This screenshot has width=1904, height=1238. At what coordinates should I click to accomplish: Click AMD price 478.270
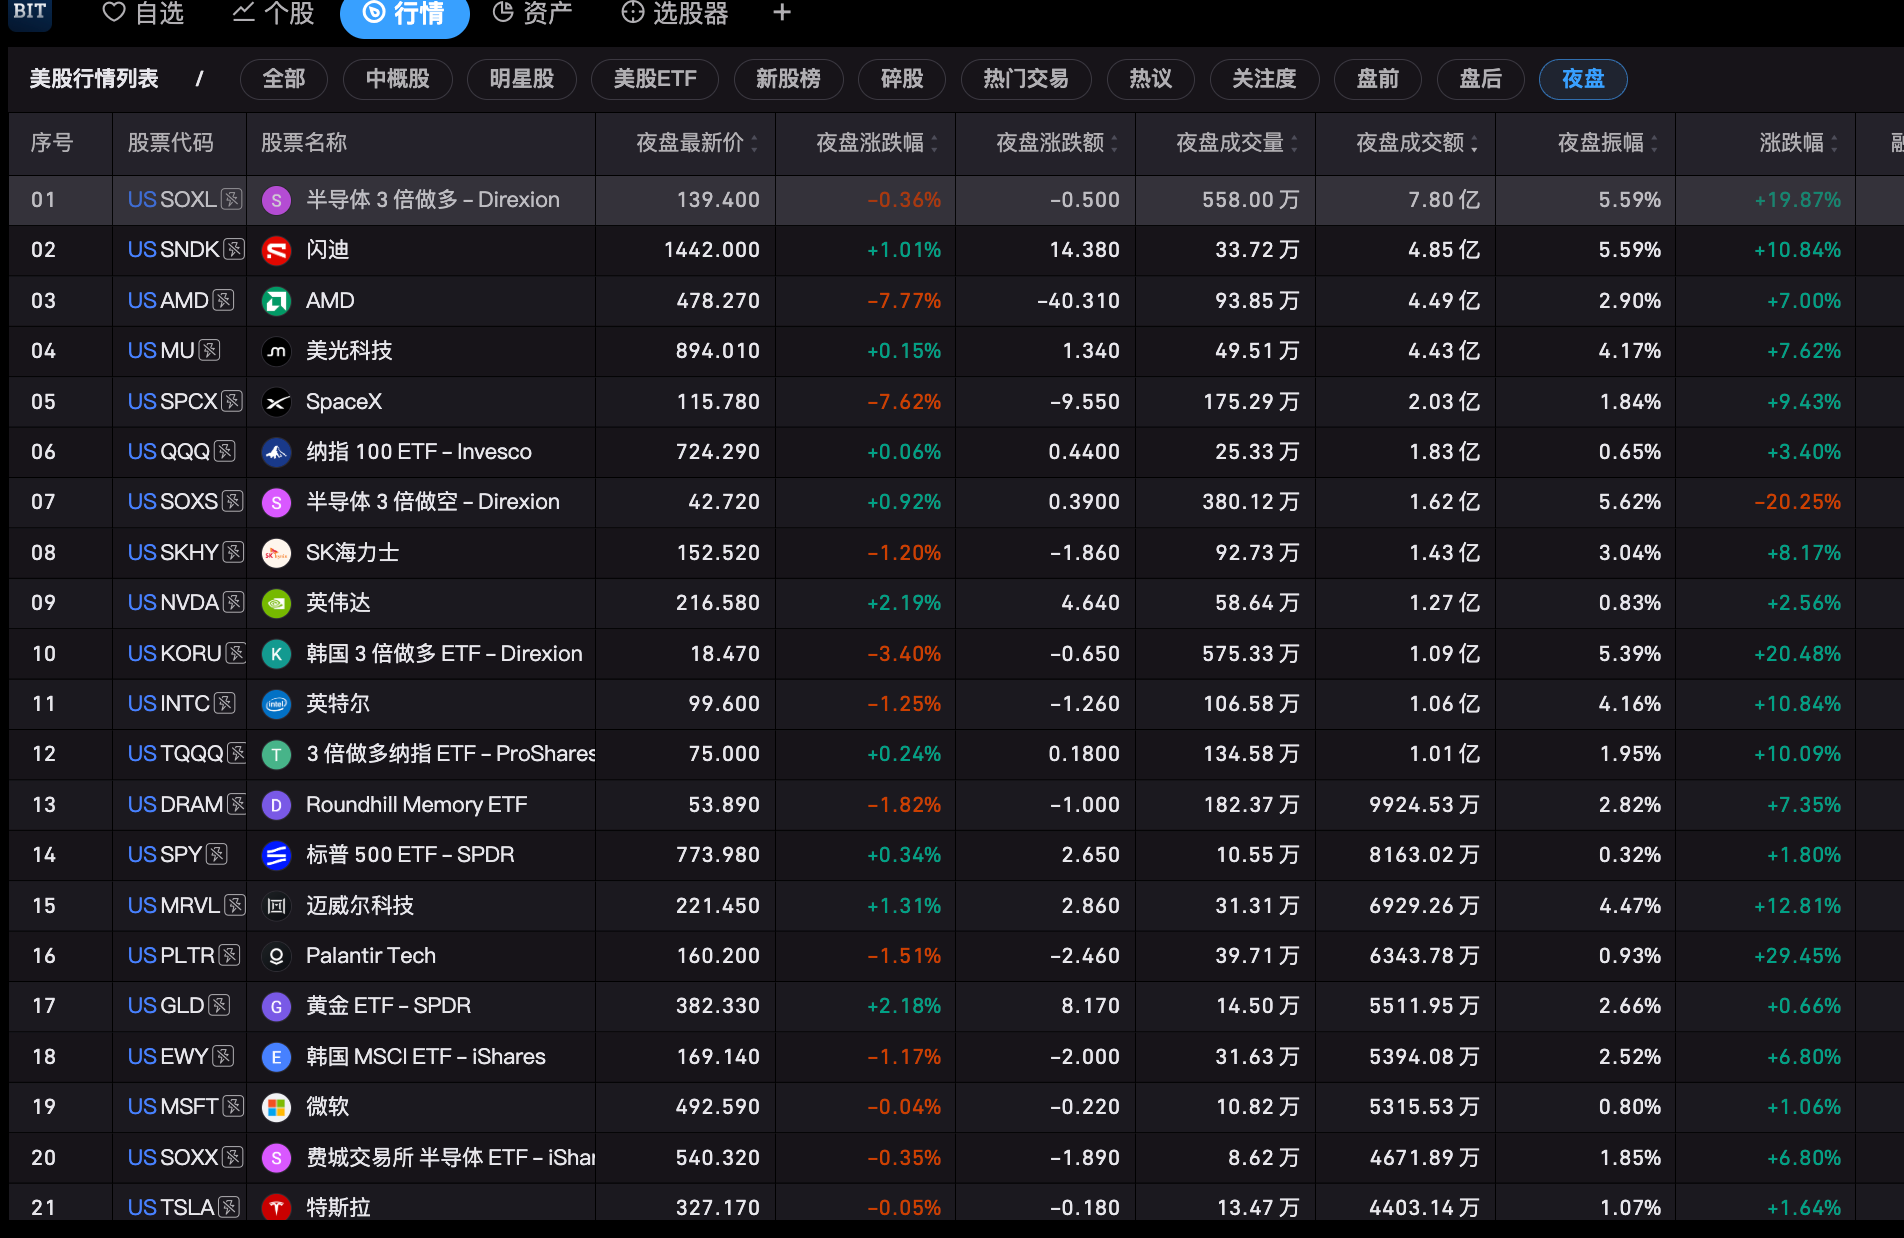[718, 301]
